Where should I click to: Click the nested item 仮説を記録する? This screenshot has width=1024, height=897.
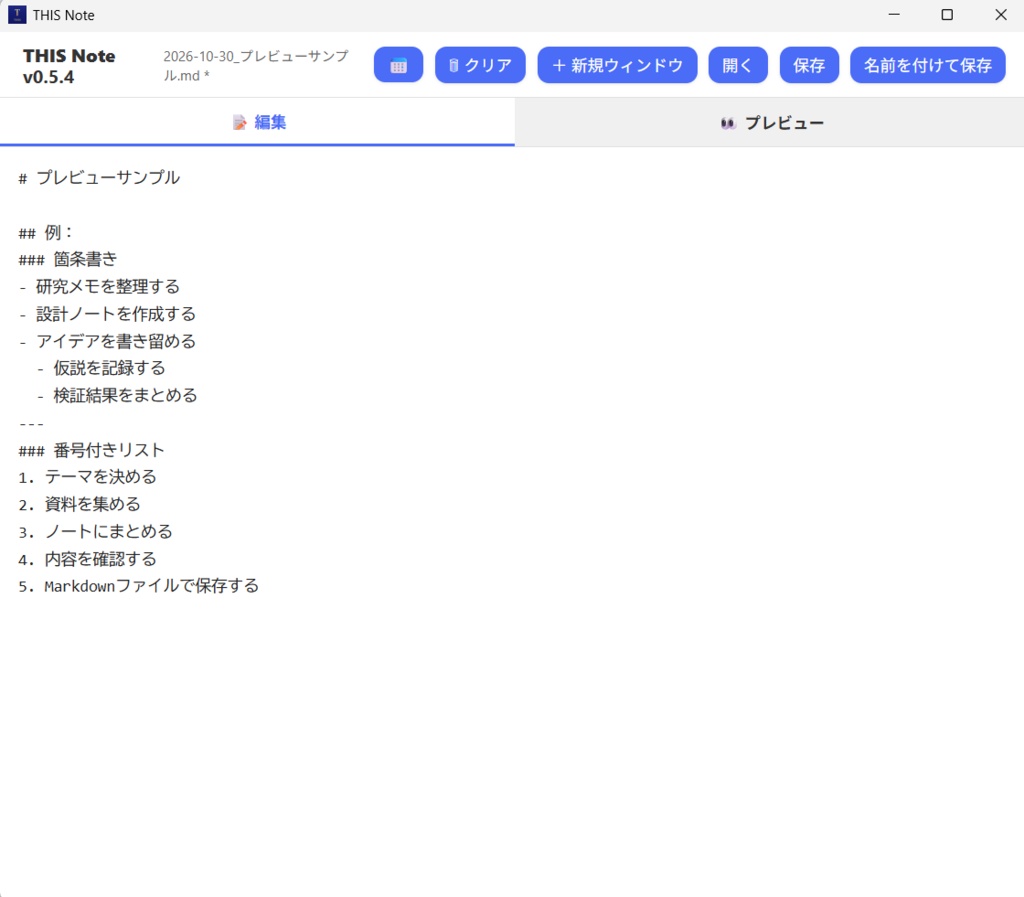point(101,368)
